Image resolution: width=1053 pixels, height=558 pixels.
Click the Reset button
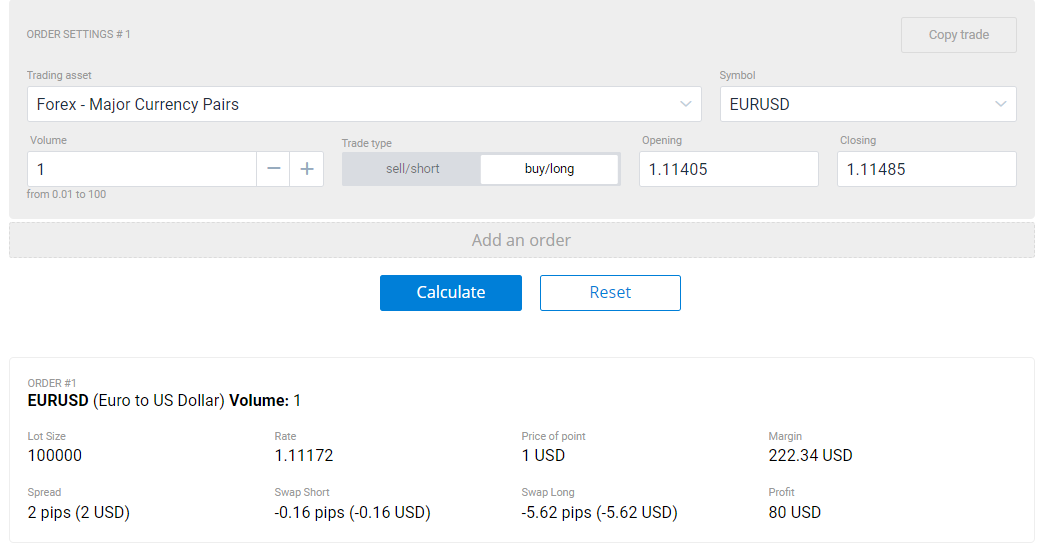610,293
